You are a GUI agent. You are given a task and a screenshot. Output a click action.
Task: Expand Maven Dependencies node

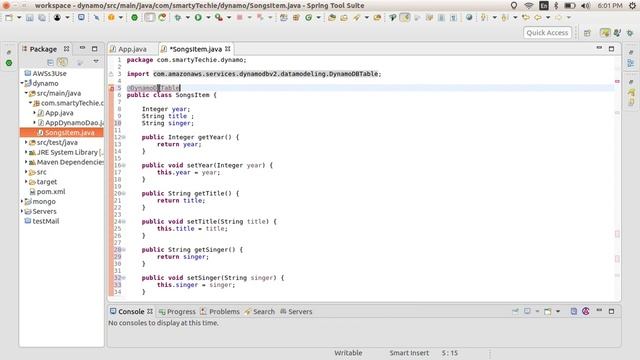pyautogui.click(x=26, y=162)
